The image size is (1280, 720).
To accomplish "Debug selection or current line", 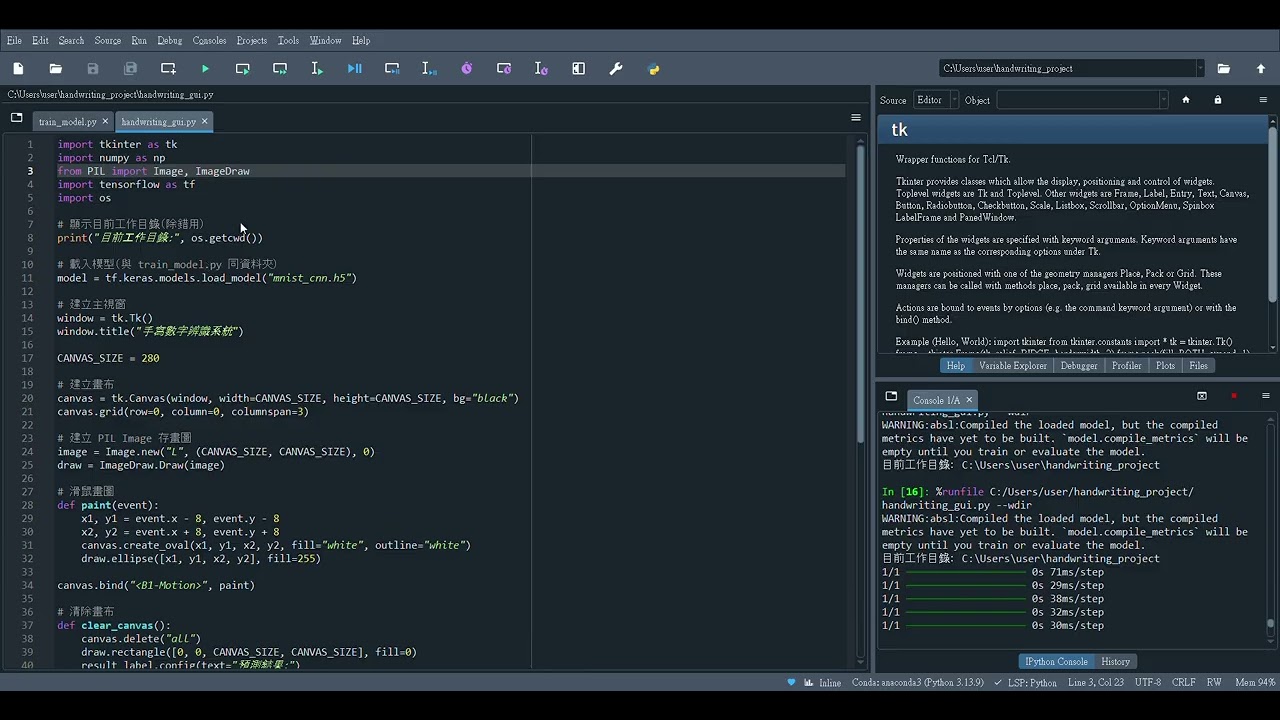I will pos(429,69).
